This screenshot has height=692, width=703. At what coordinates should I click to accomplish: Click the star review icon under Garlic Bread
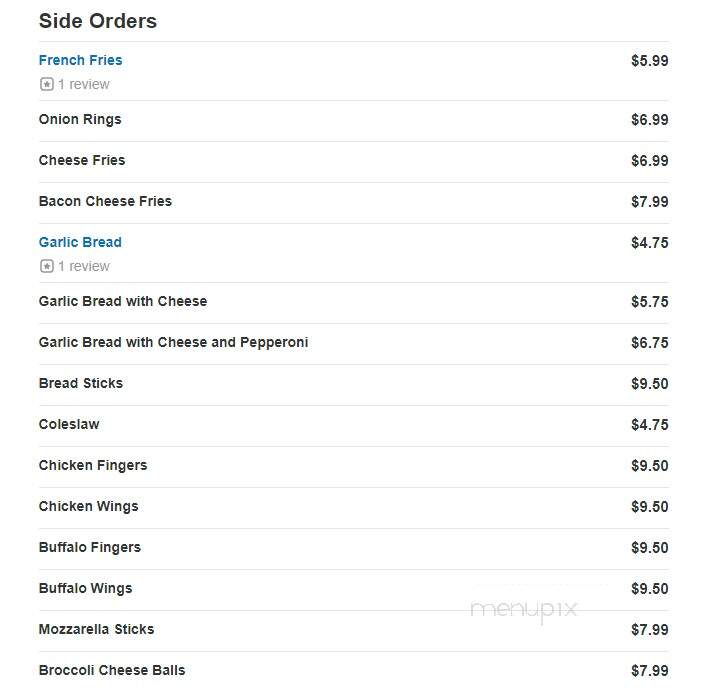pyautogui.click(x=47, y=266)
